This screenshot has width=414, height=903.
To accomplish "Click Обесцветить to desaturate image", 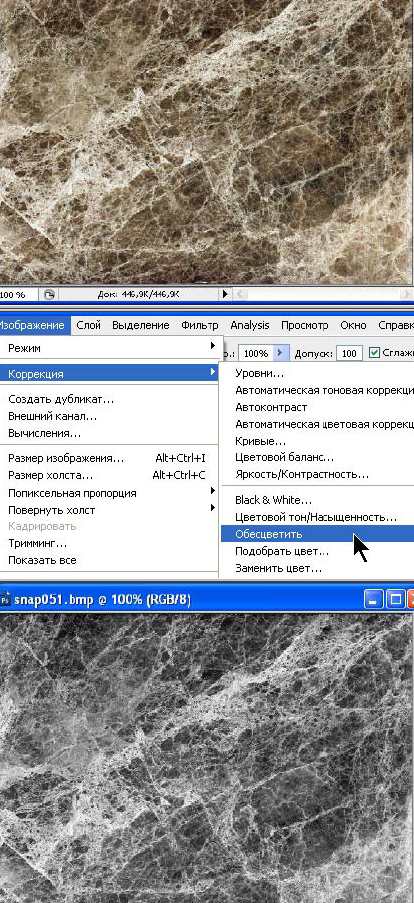I will click(x=317, y=534).
